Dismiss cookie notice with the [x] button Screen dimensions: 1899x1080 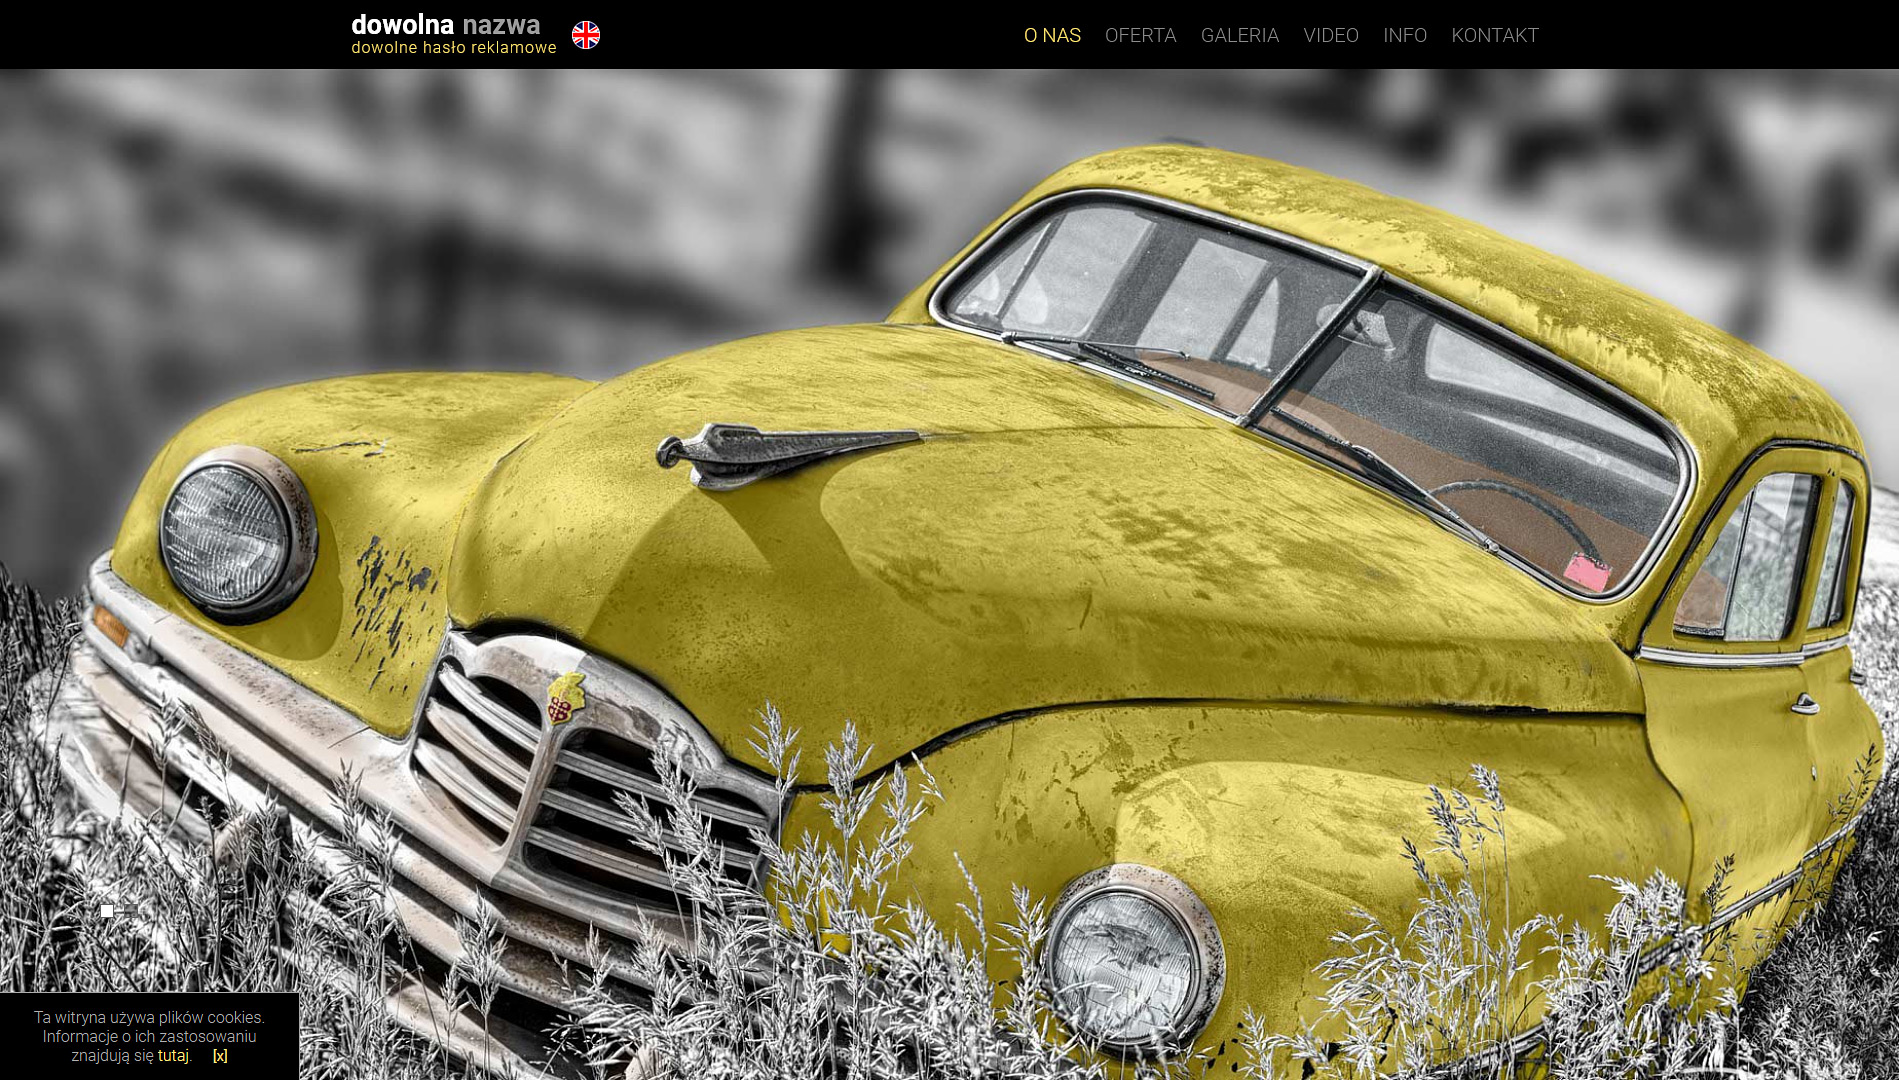coord(220,1055)
